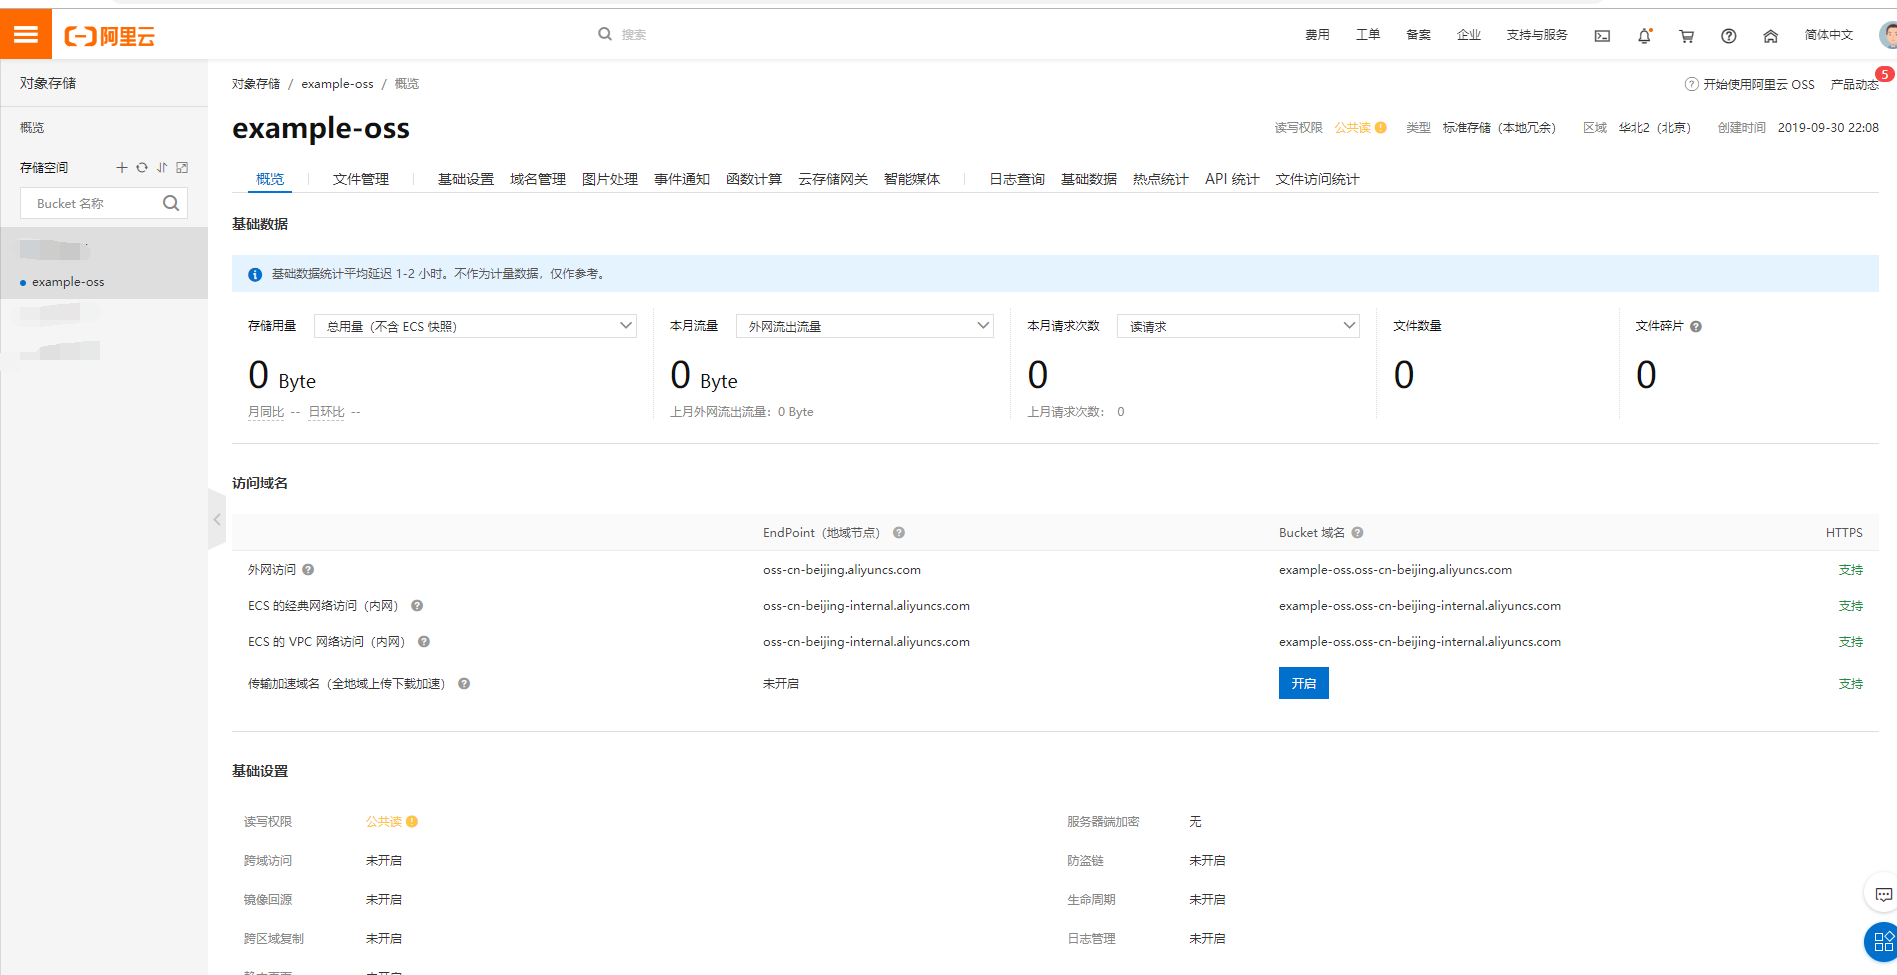Open the 简体中文 language selector
Image resolution: width=1897 pixels, height=975 pixels.
[1829, 35]
